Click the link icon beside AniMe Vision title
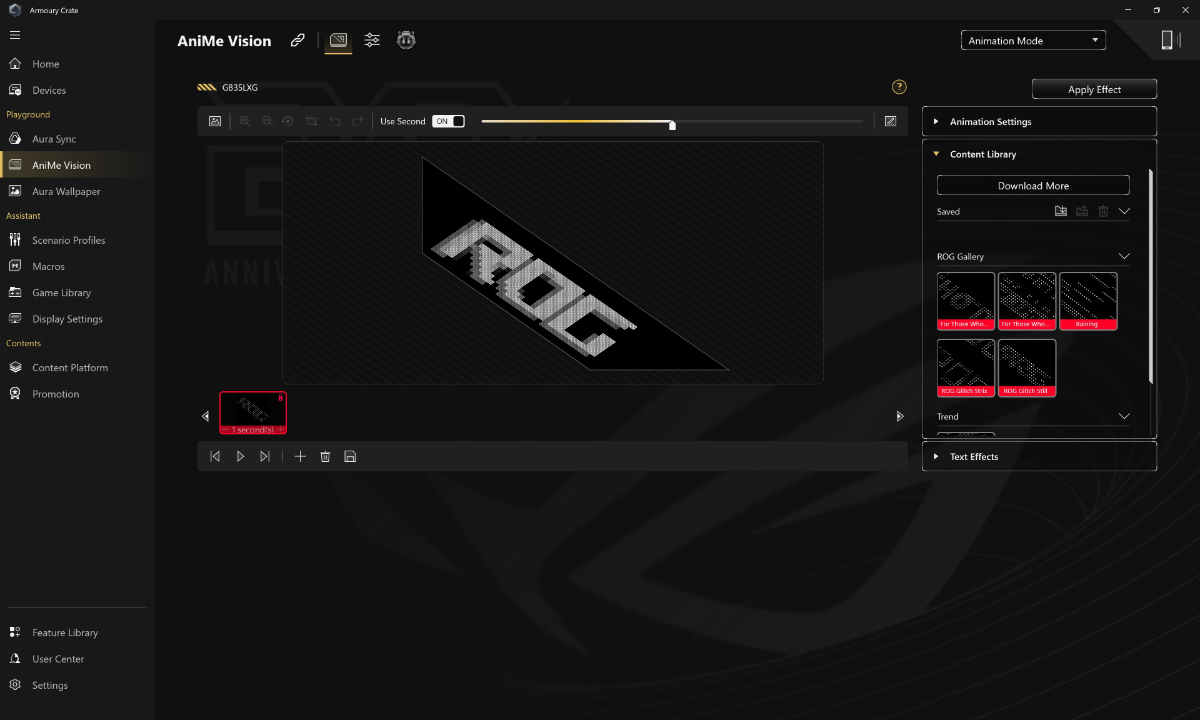 (297, 40)
